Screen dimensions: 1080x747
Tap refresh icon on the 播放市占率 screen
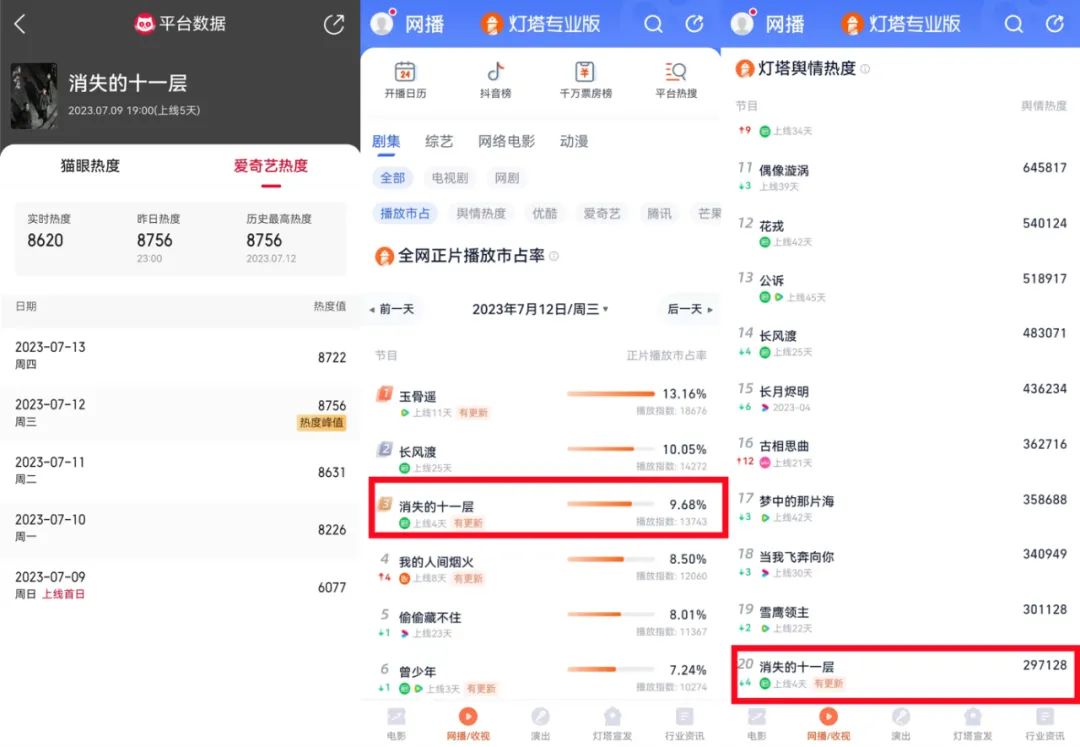click(694, 24)
